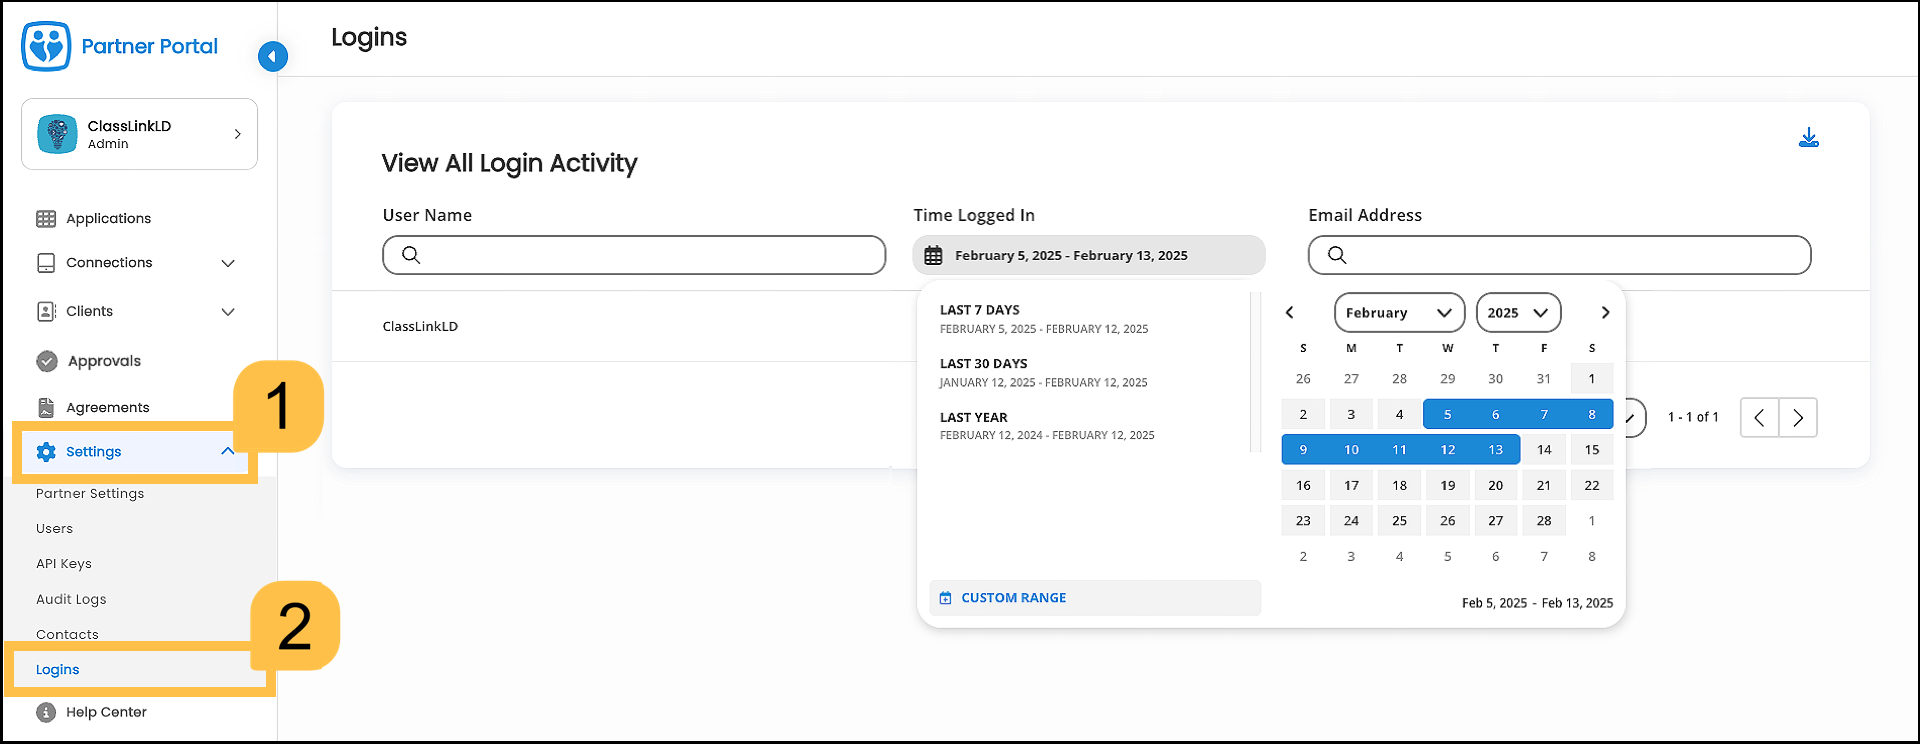Go to next month in calendar
This screenshot has width=1920, height=744.
[x=1605, y=313]
